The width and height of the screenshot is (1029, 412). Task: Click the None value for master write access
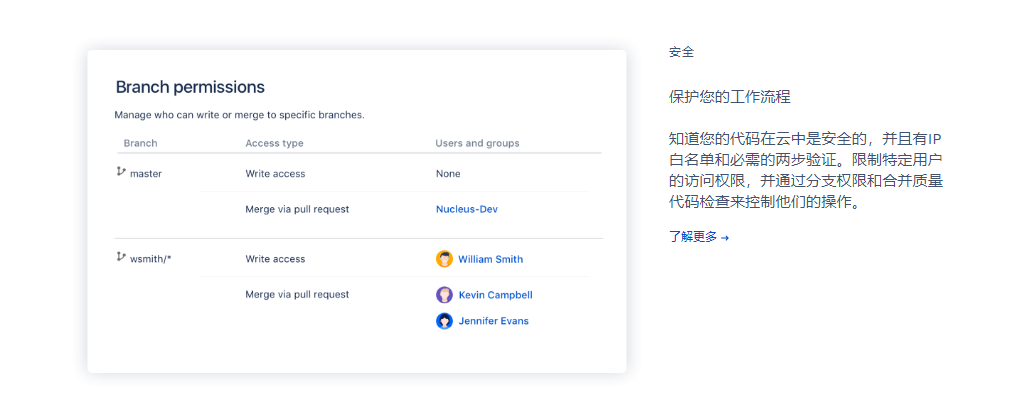click(448, 174)
